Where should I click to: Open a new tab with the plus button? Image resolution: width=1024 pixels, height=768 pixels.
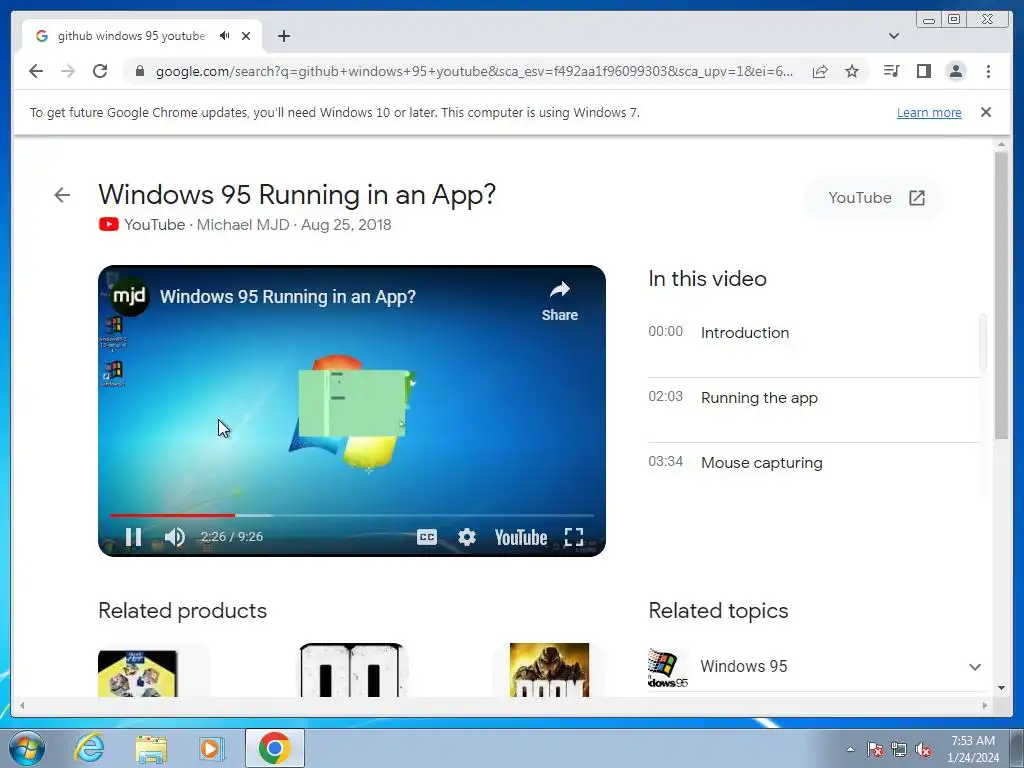coord(283,36)
